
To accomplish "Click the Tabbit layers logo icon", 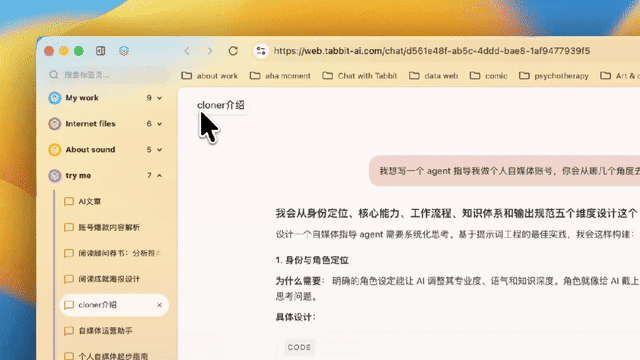I will click(124, 51).
